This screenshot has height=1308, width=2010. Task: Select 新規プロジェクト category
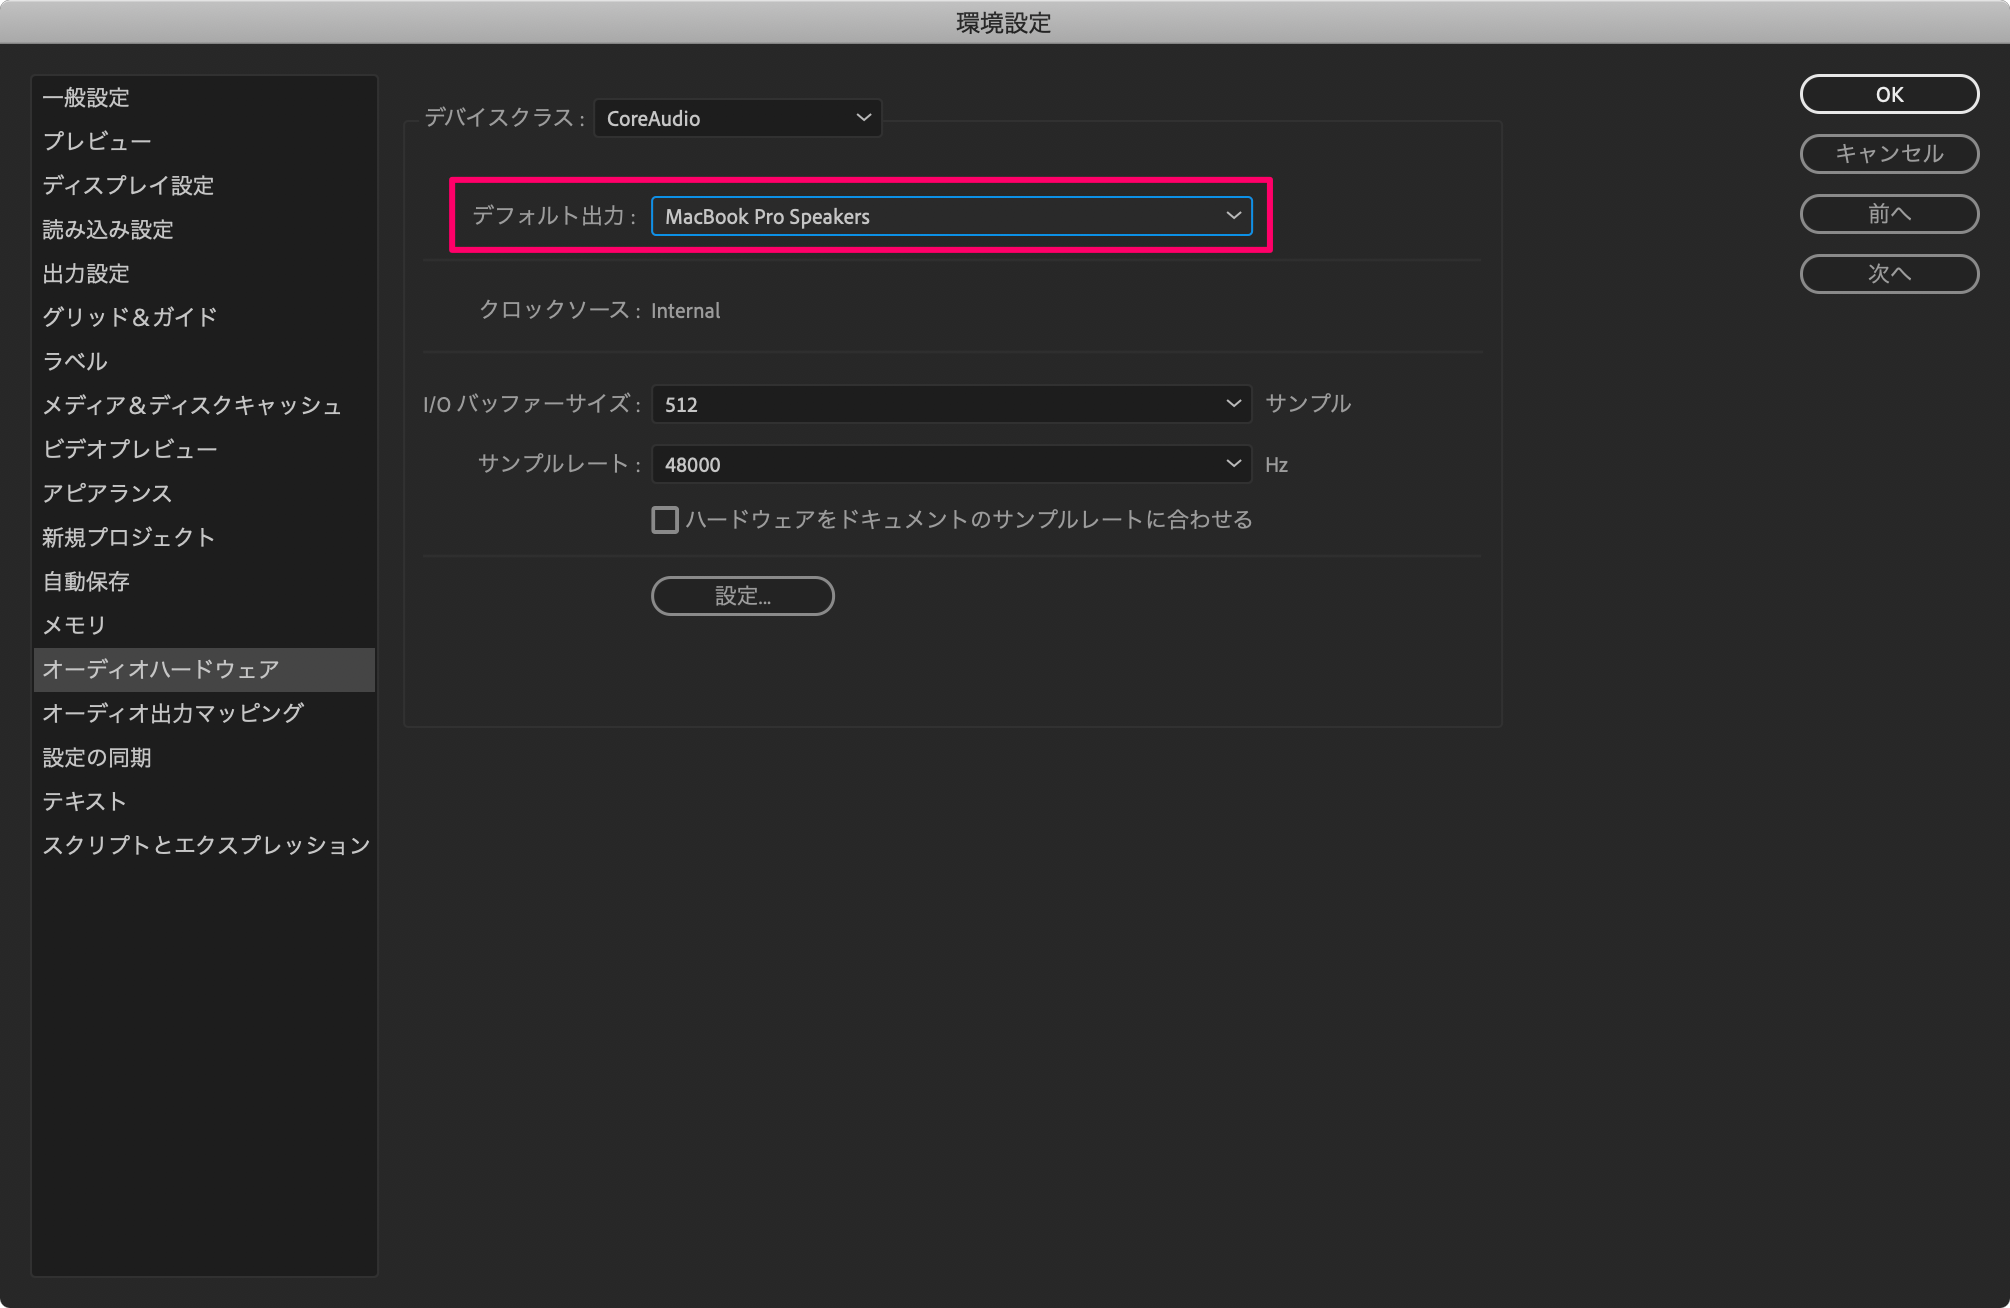pos(204,538)
